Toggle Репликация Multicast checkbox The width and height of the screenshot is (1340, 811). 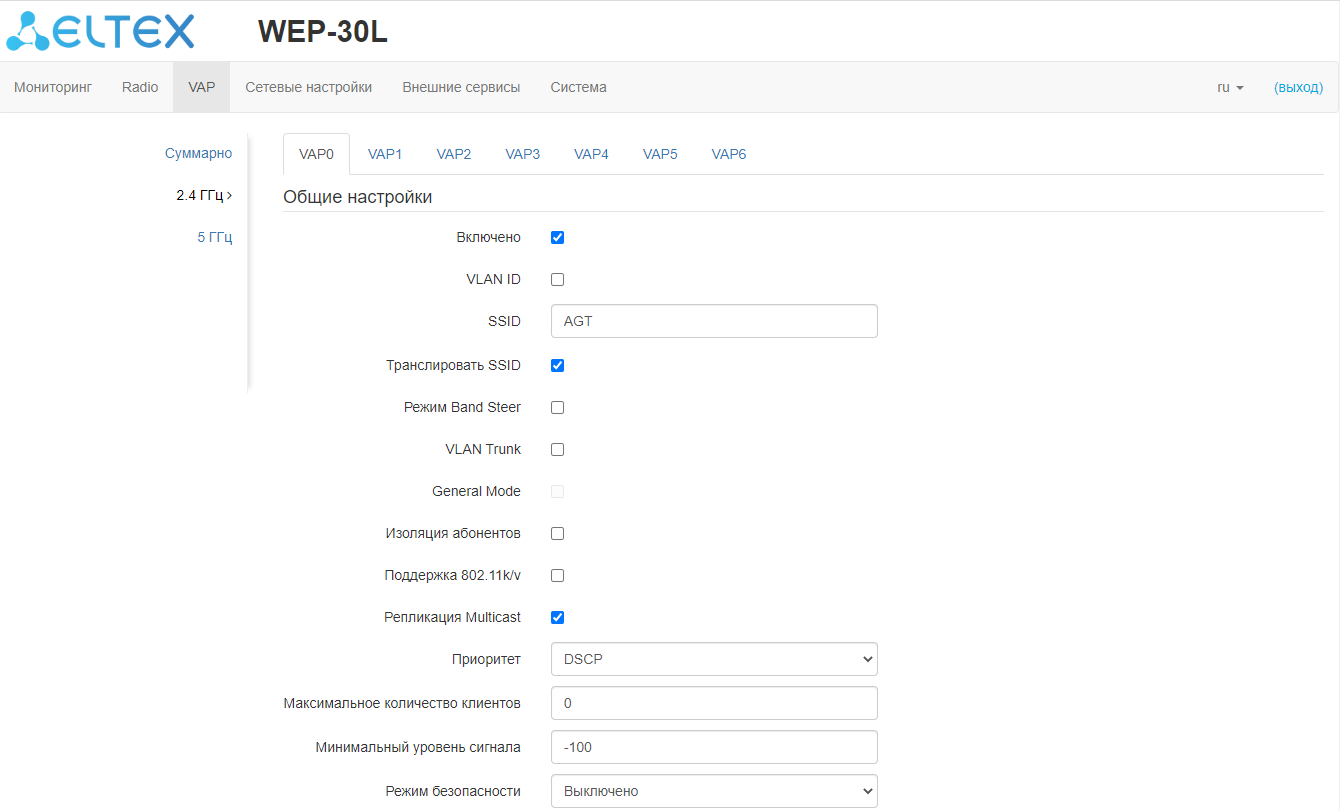tap(558, 617)
